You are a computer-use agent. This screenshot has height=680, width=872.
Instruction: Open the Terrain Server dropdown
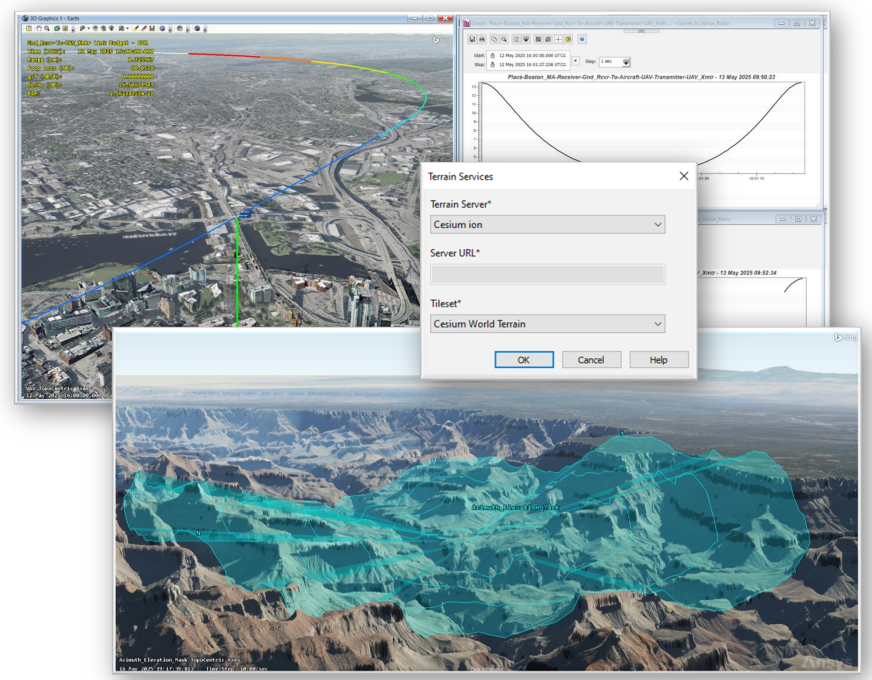pos(547,225)
